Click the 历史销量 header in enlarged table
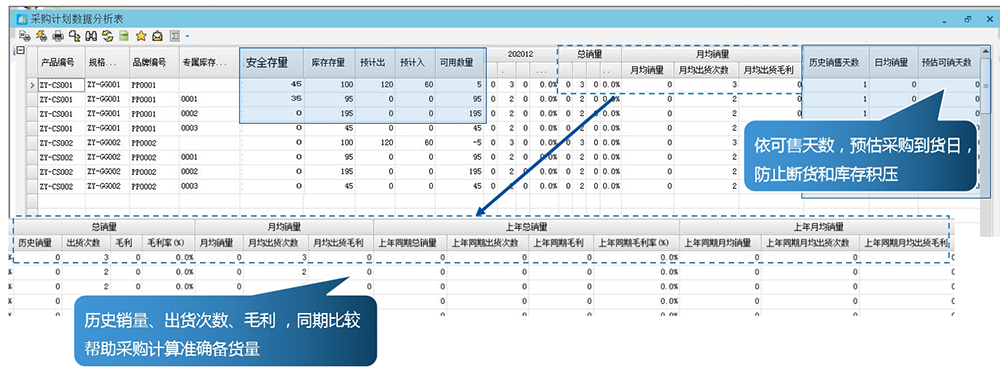Image resolution: width=1000 pixels, height=376 pixels. pyautogui.click(x=38, y=243)
